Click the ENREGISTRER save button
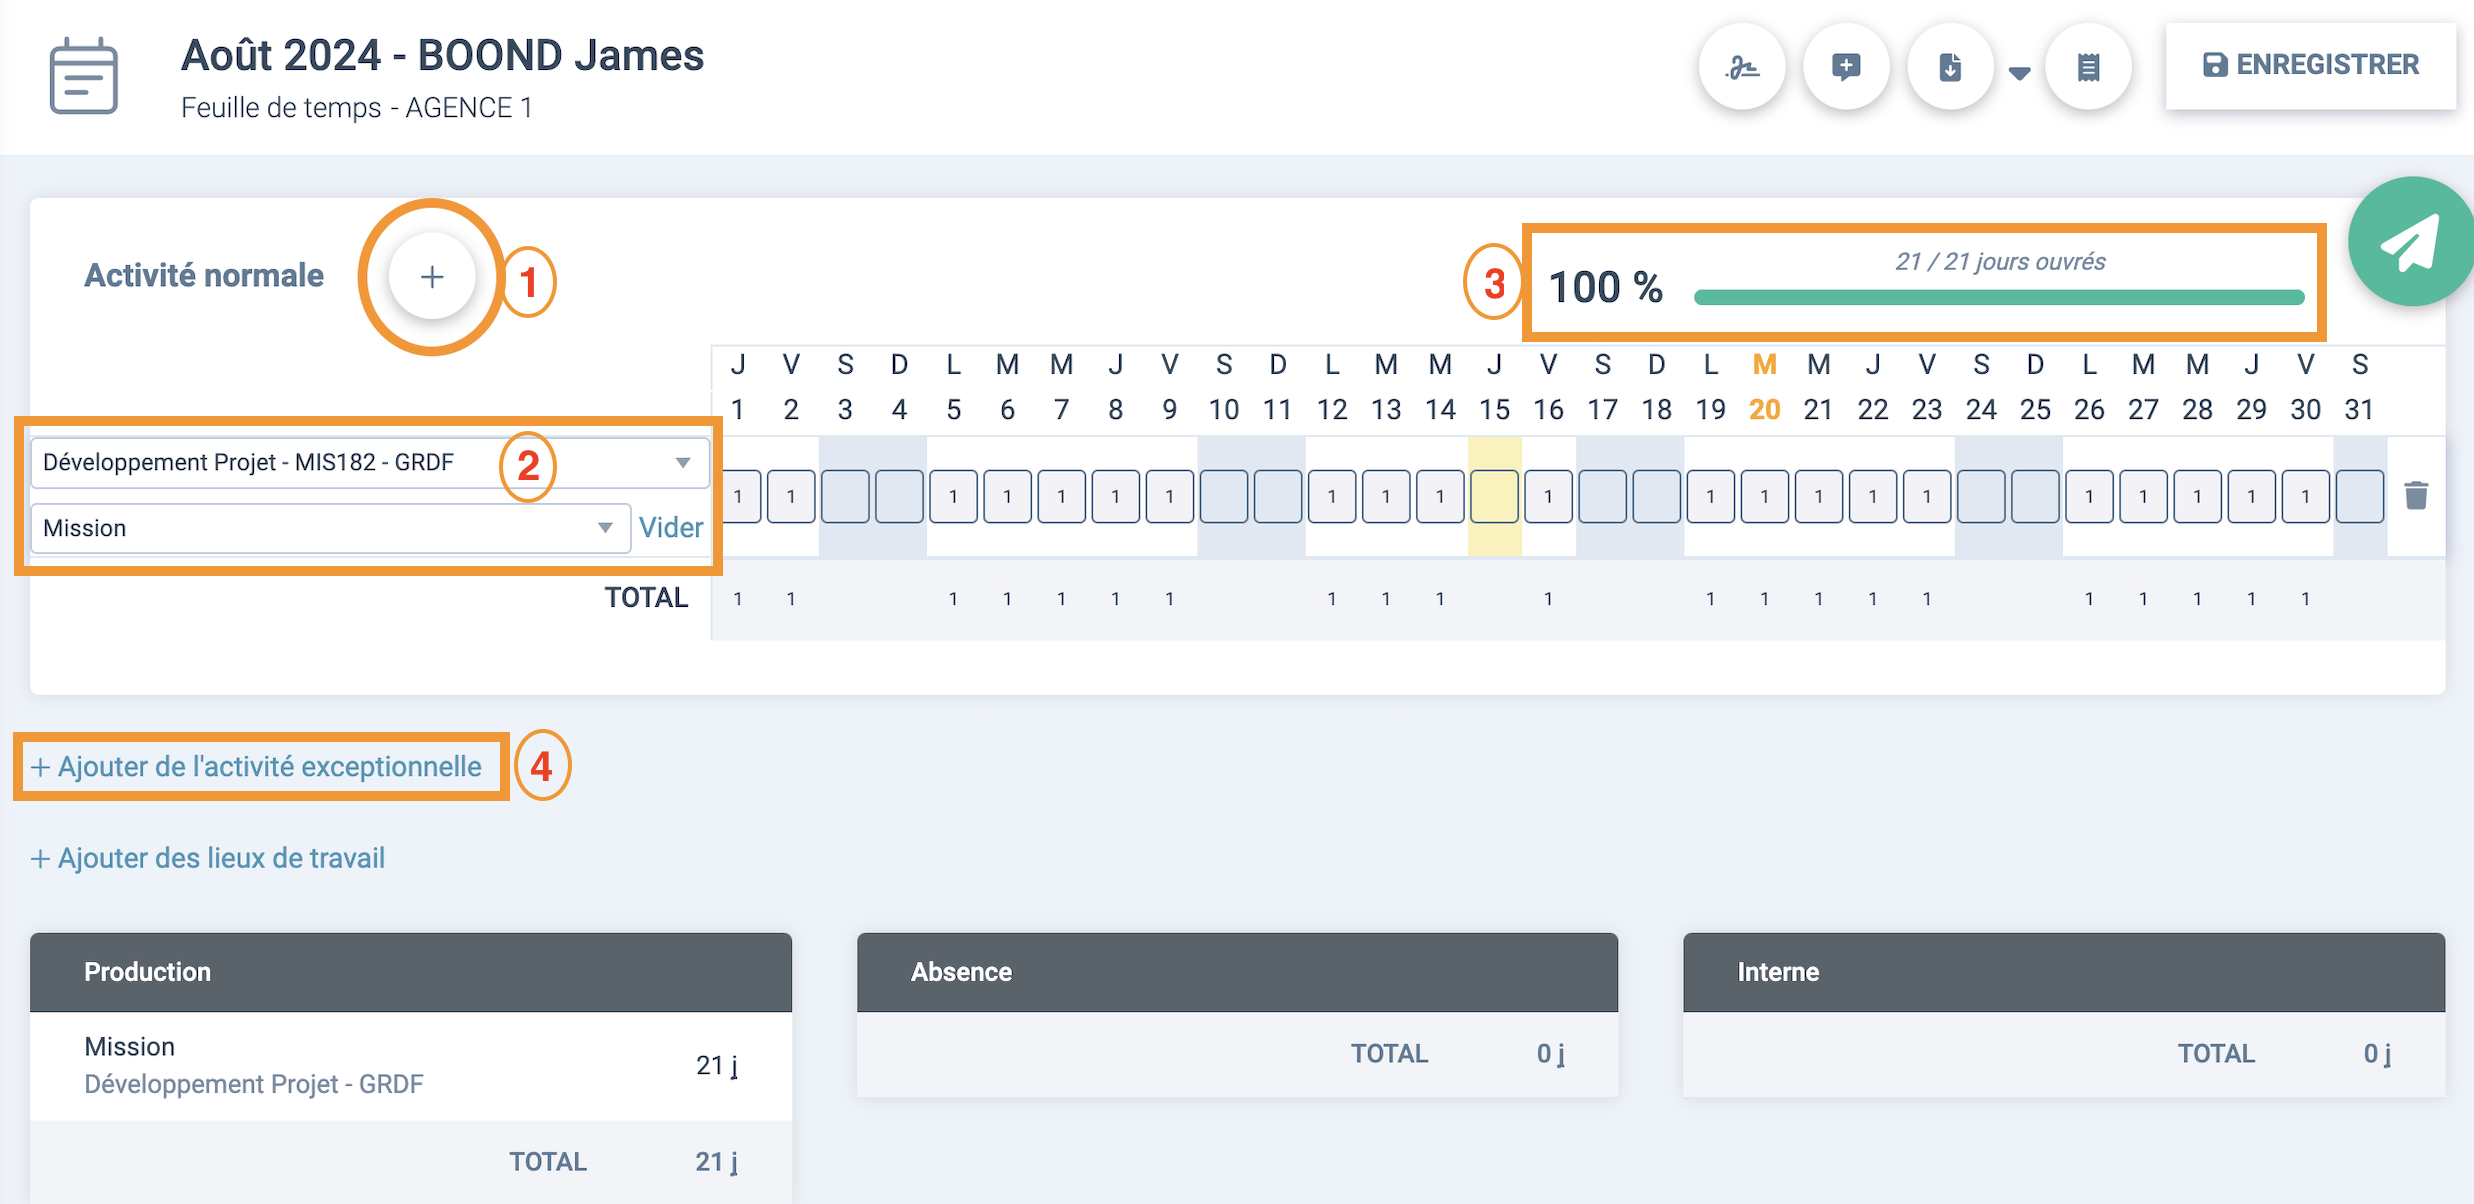The height and width of the screenshot is (1204, 2474). click(2310, 65)
